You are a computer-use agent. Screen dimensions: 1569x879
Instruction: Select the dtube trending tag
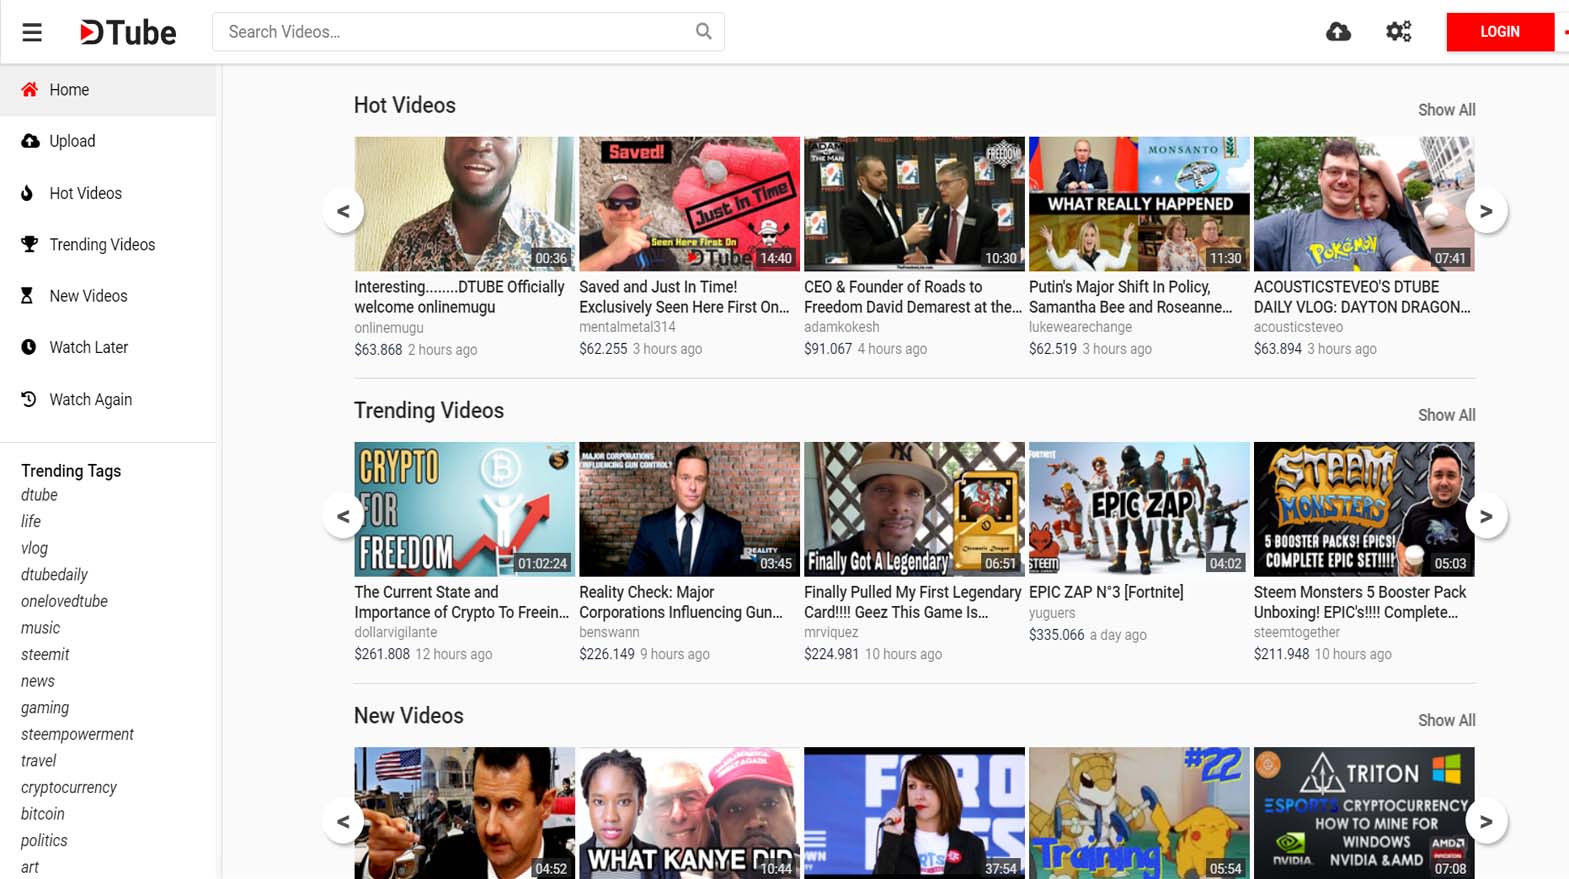point(39,495)
